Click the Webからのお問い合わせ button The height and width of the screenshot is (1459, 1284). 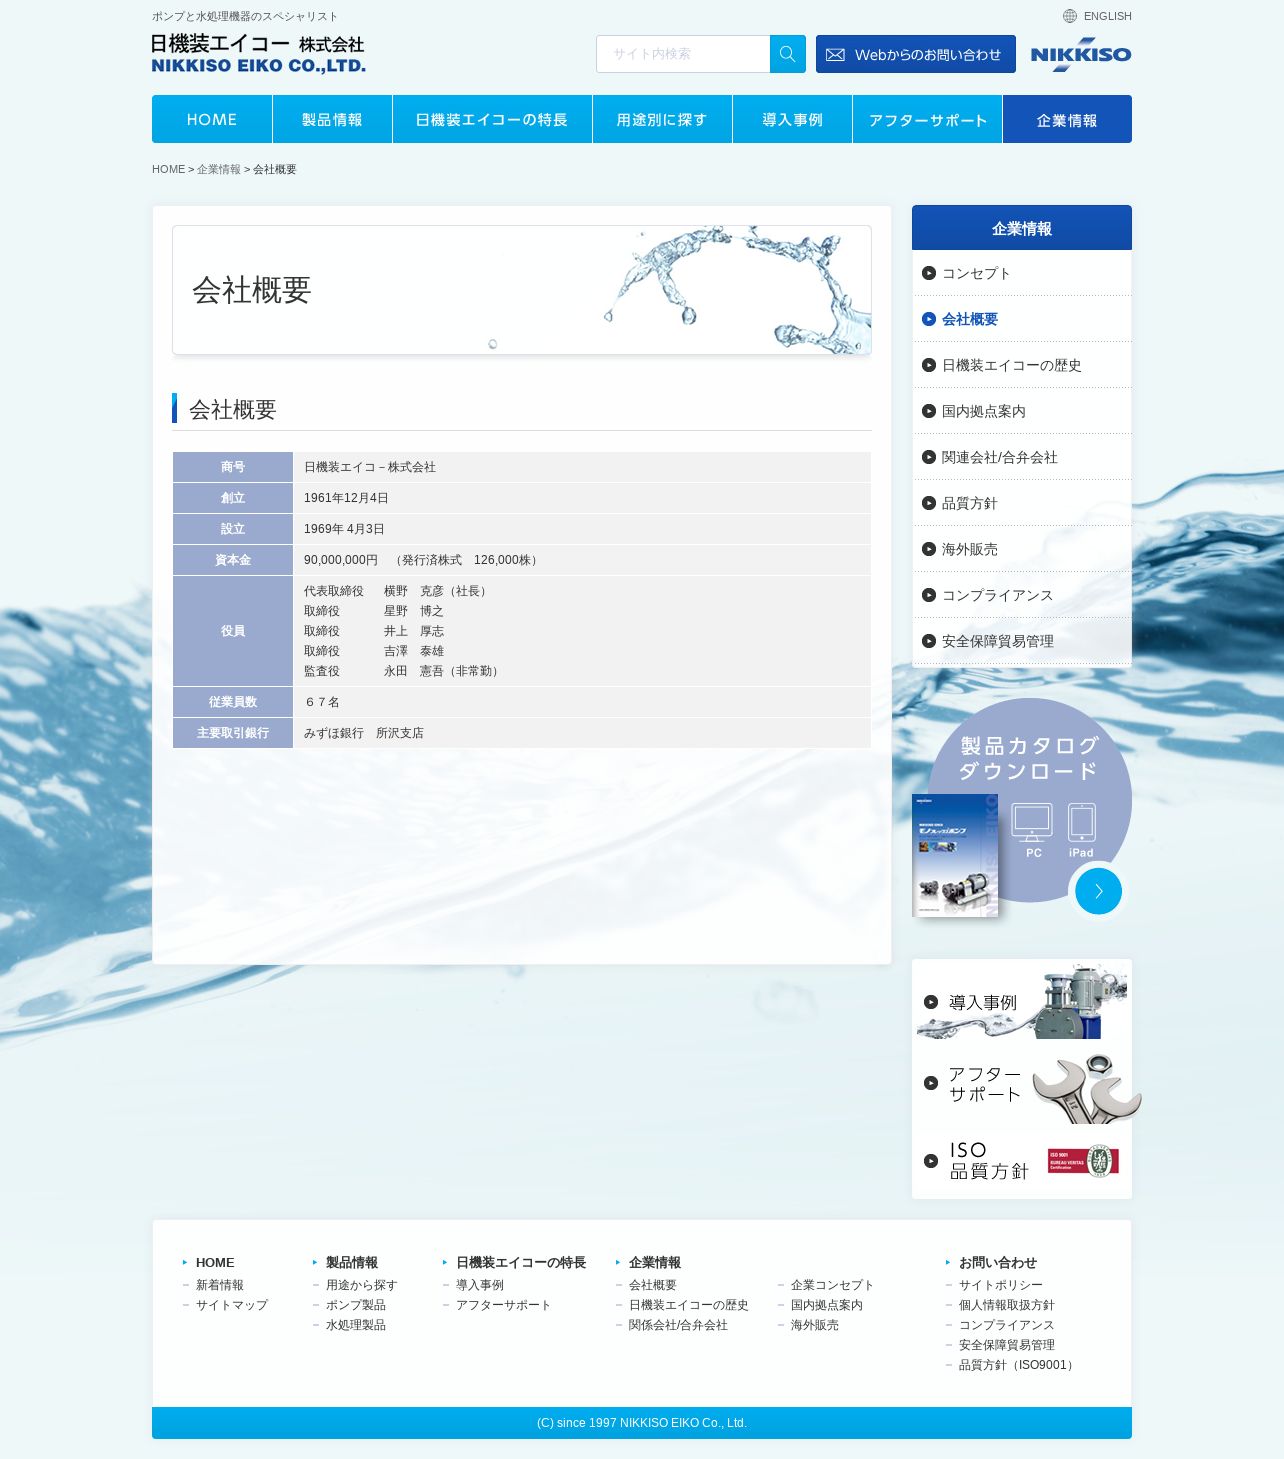916,54
